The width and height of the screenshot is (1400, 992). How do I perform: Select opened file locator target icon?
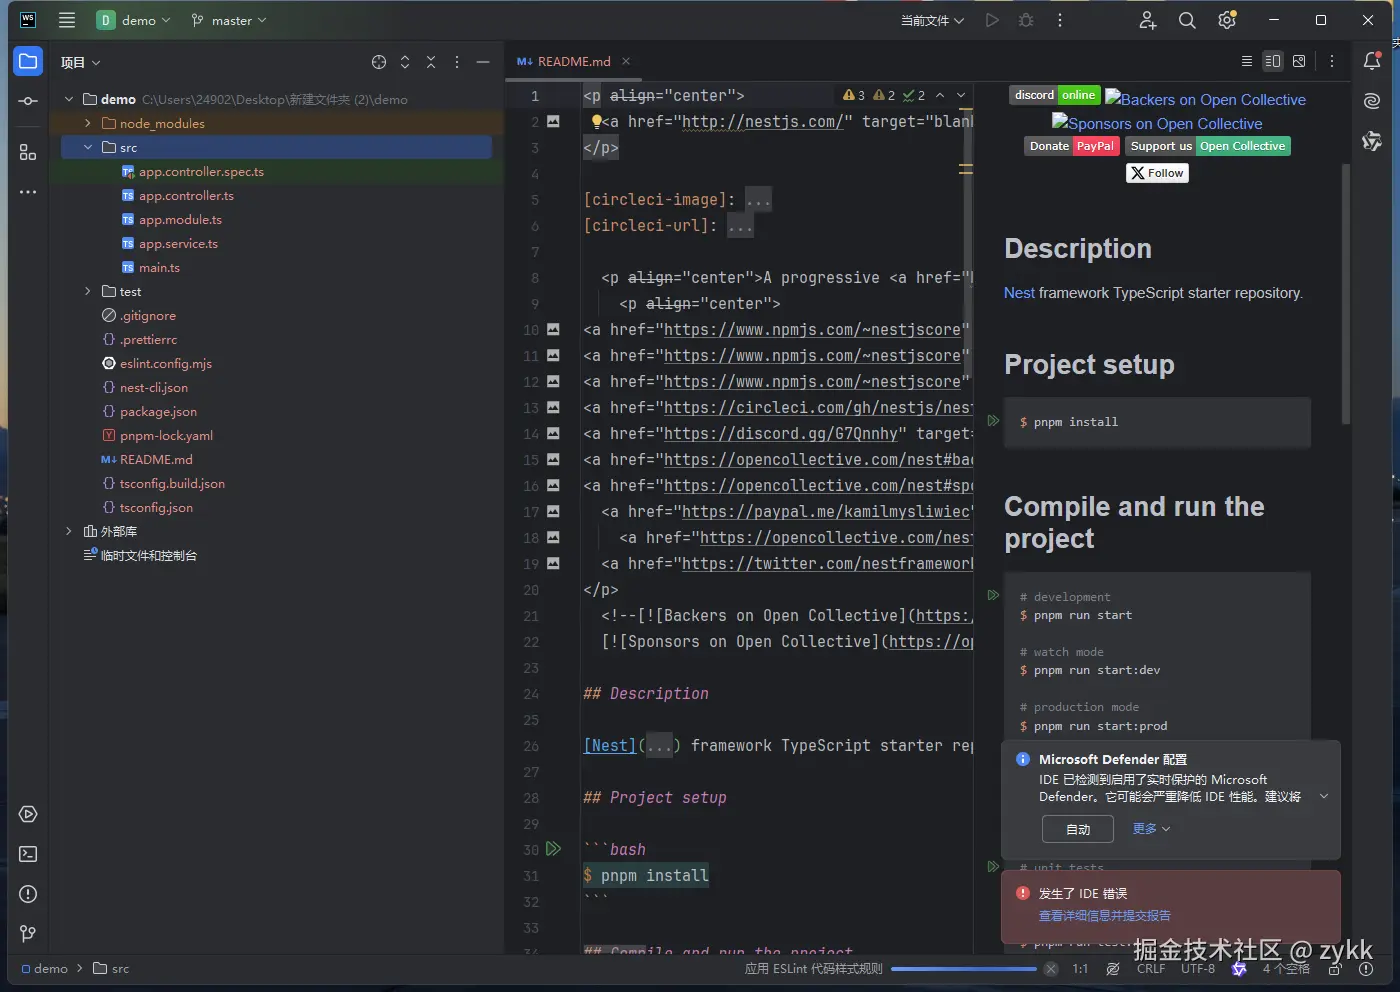click(x=379, y=62)
